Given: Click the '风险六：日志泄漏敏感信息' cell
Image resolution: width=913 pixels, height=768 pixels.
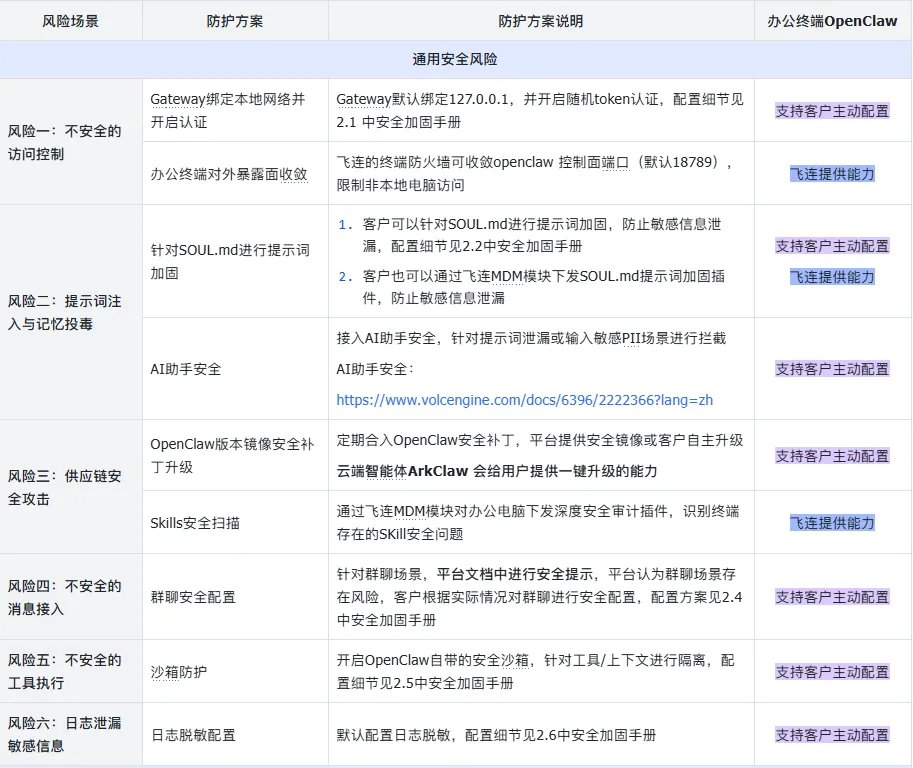Looking at the screenshot, I should pyautogui.click(x=70, y=734).
